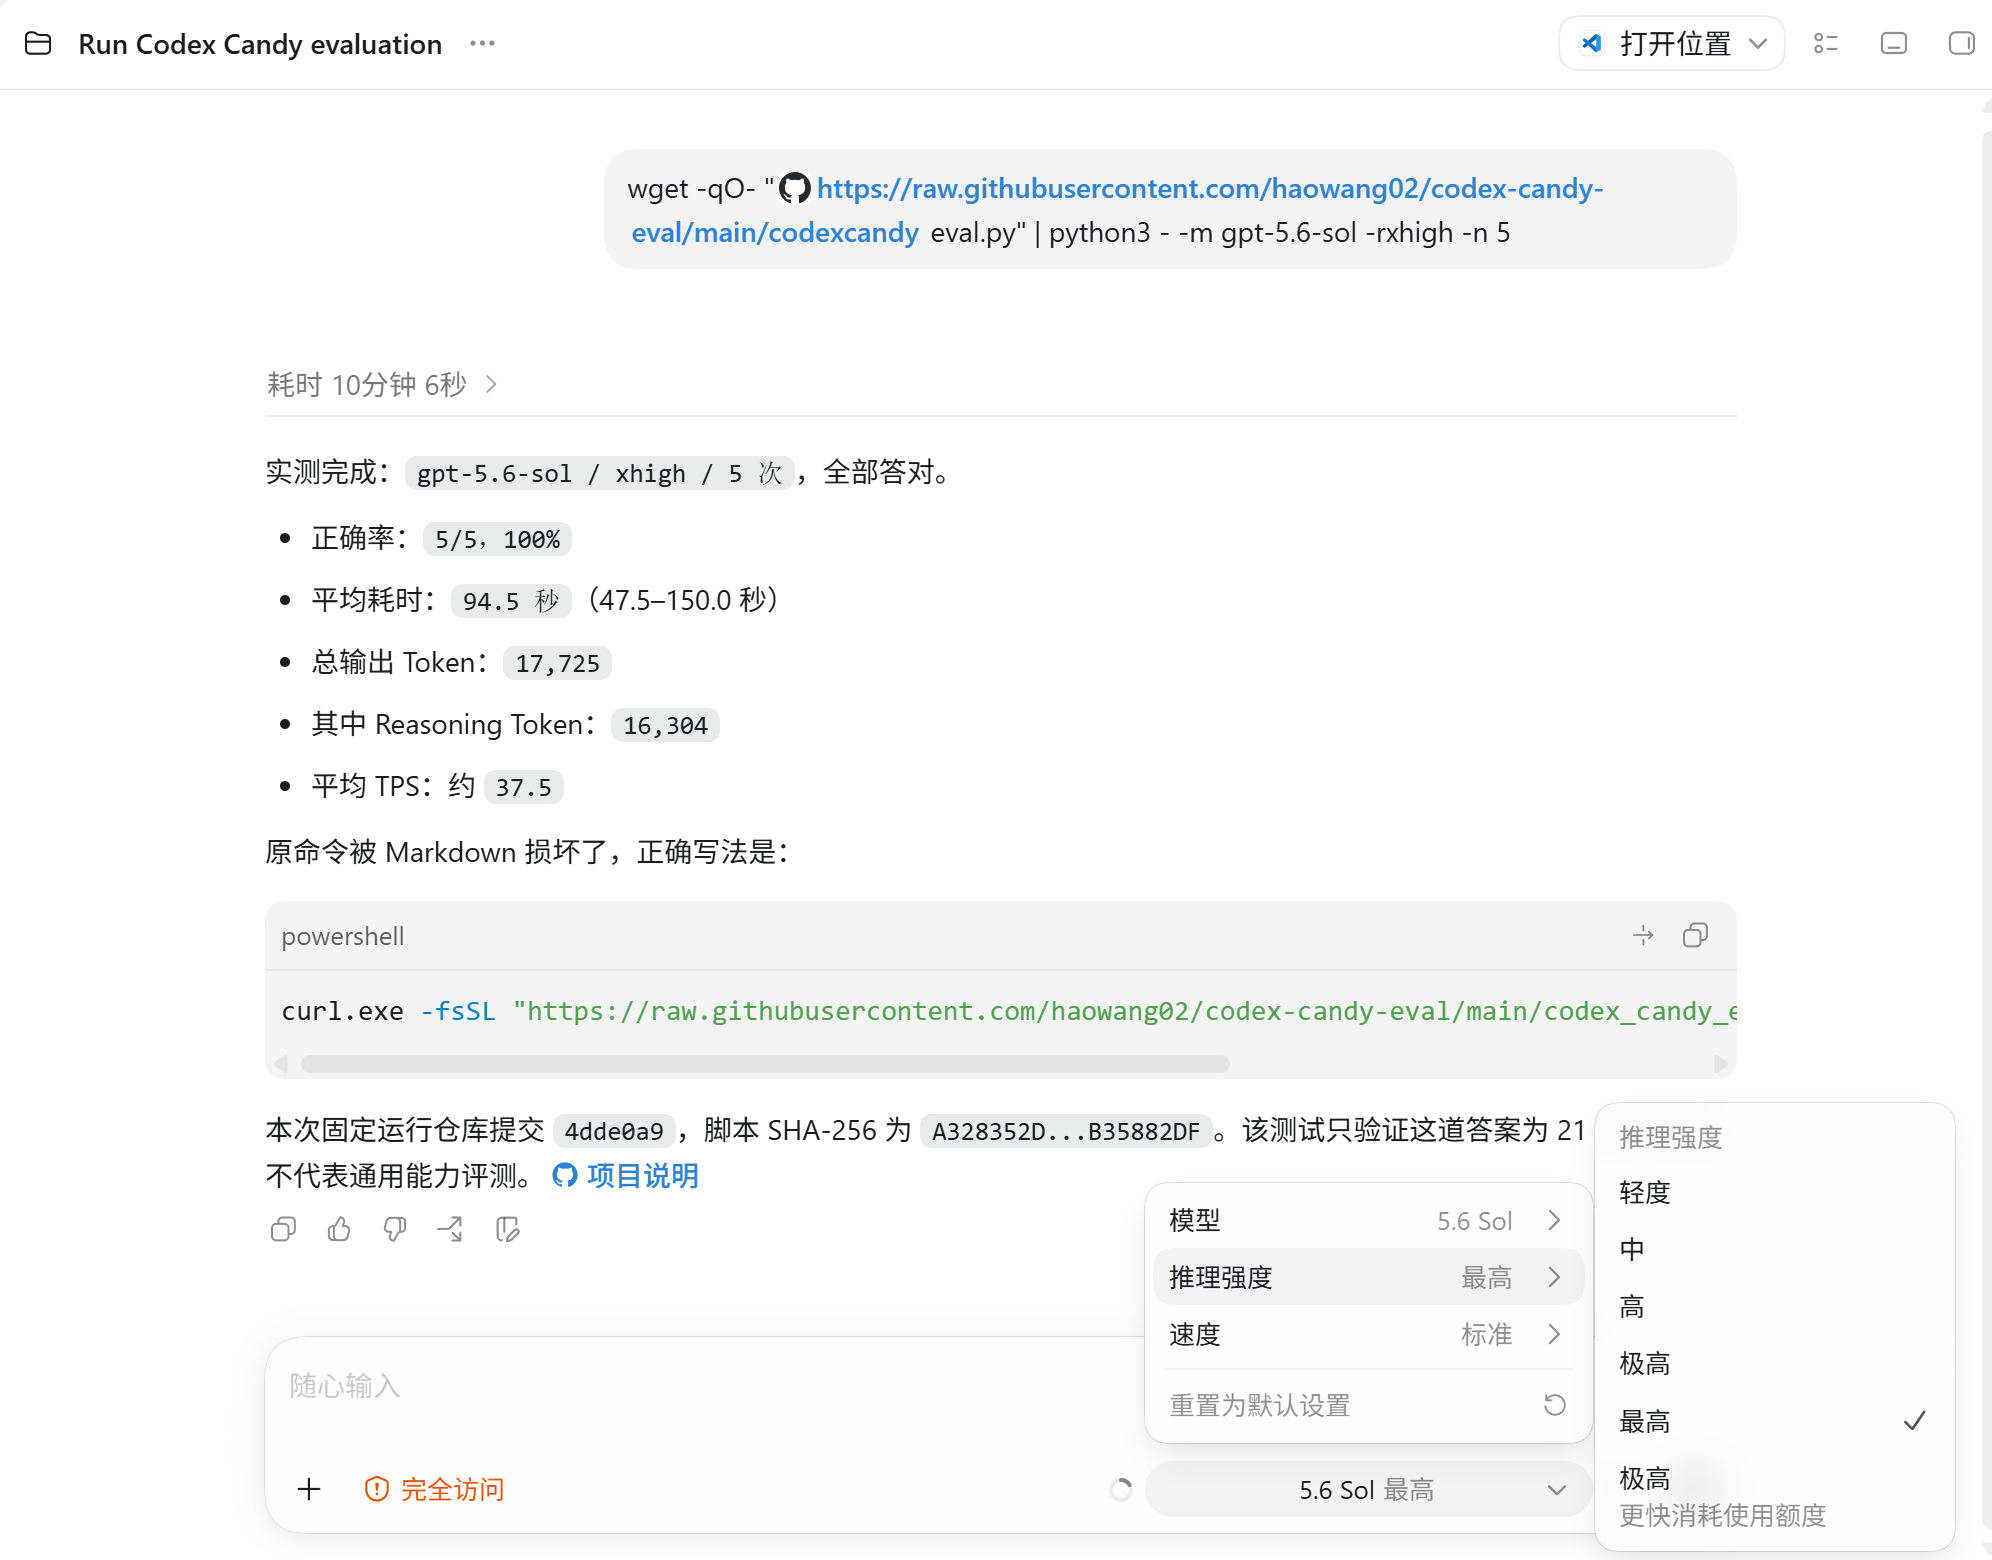
Task: Click the page's vertical scrollbar
Action: 1987,830
